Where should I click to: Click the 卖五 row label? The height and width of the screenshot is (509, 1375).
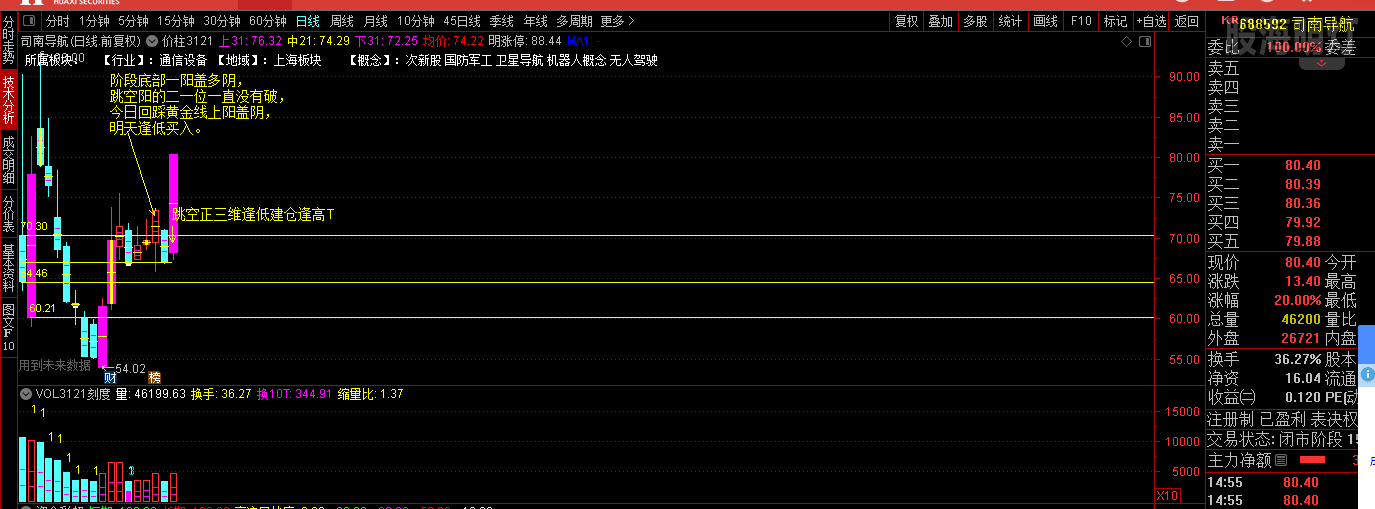point(1223,69)
